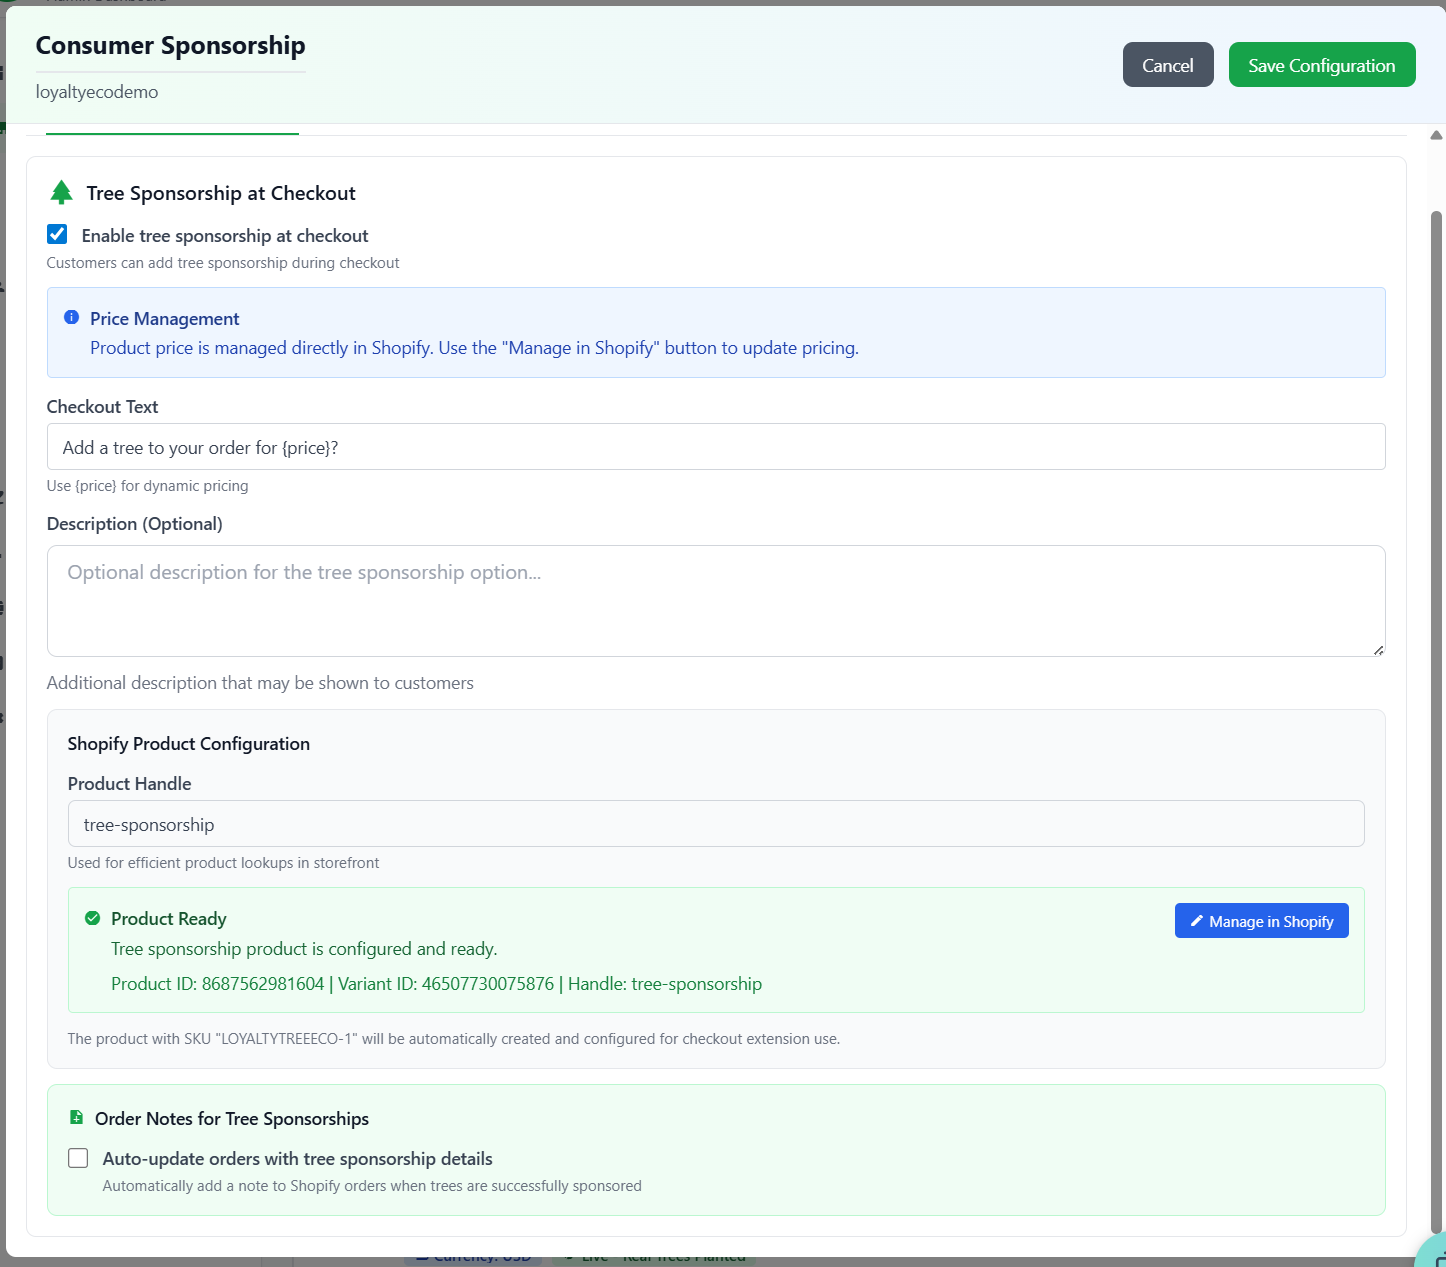Click the Description textarea for tree sponsorship
Screen dimensions: 1446x1267
715,600
